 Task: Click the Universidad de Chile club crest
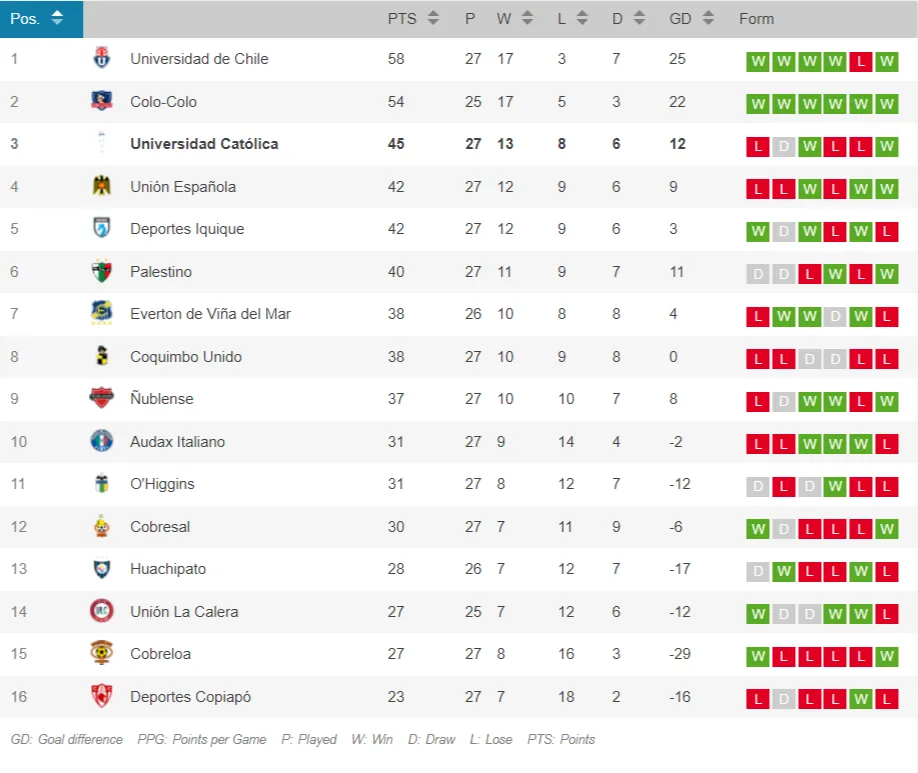click(x=101, y=58)
